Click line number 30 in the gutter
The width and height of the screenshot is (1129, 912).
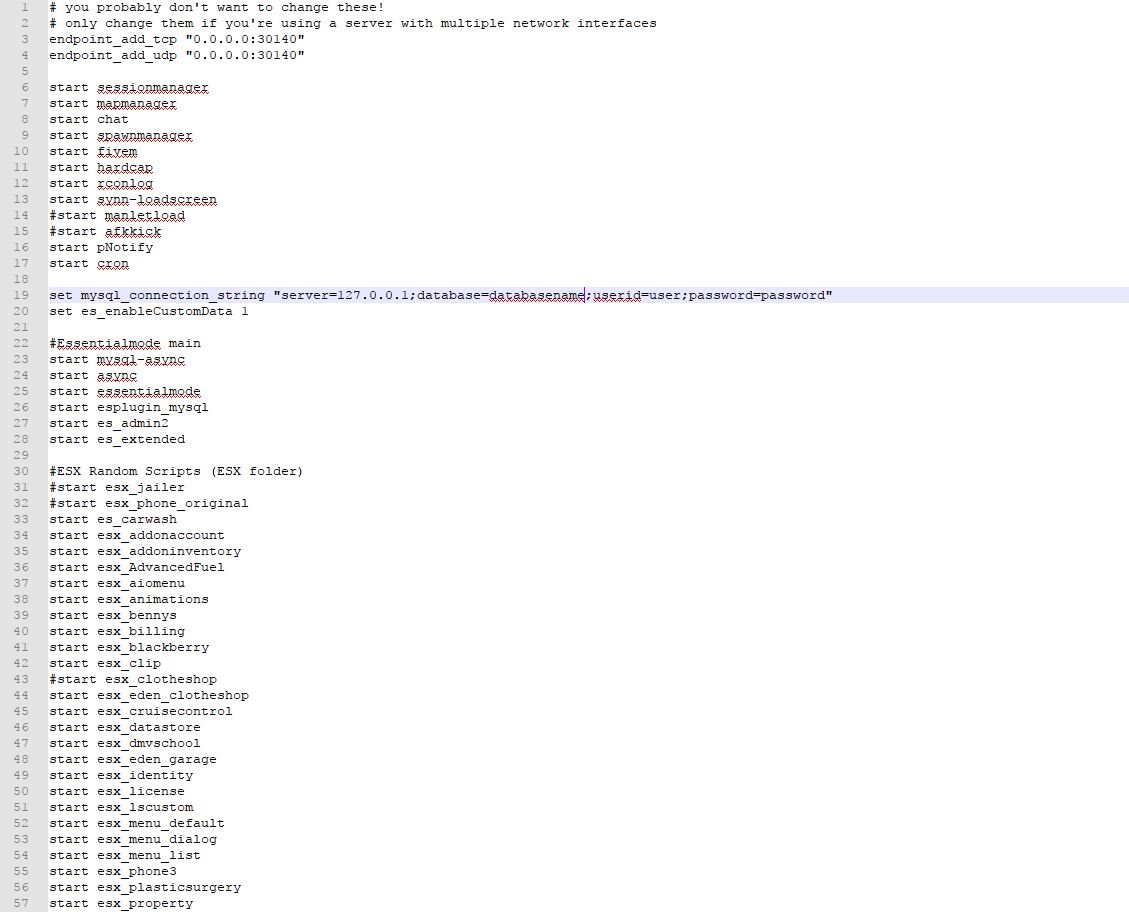21,471
